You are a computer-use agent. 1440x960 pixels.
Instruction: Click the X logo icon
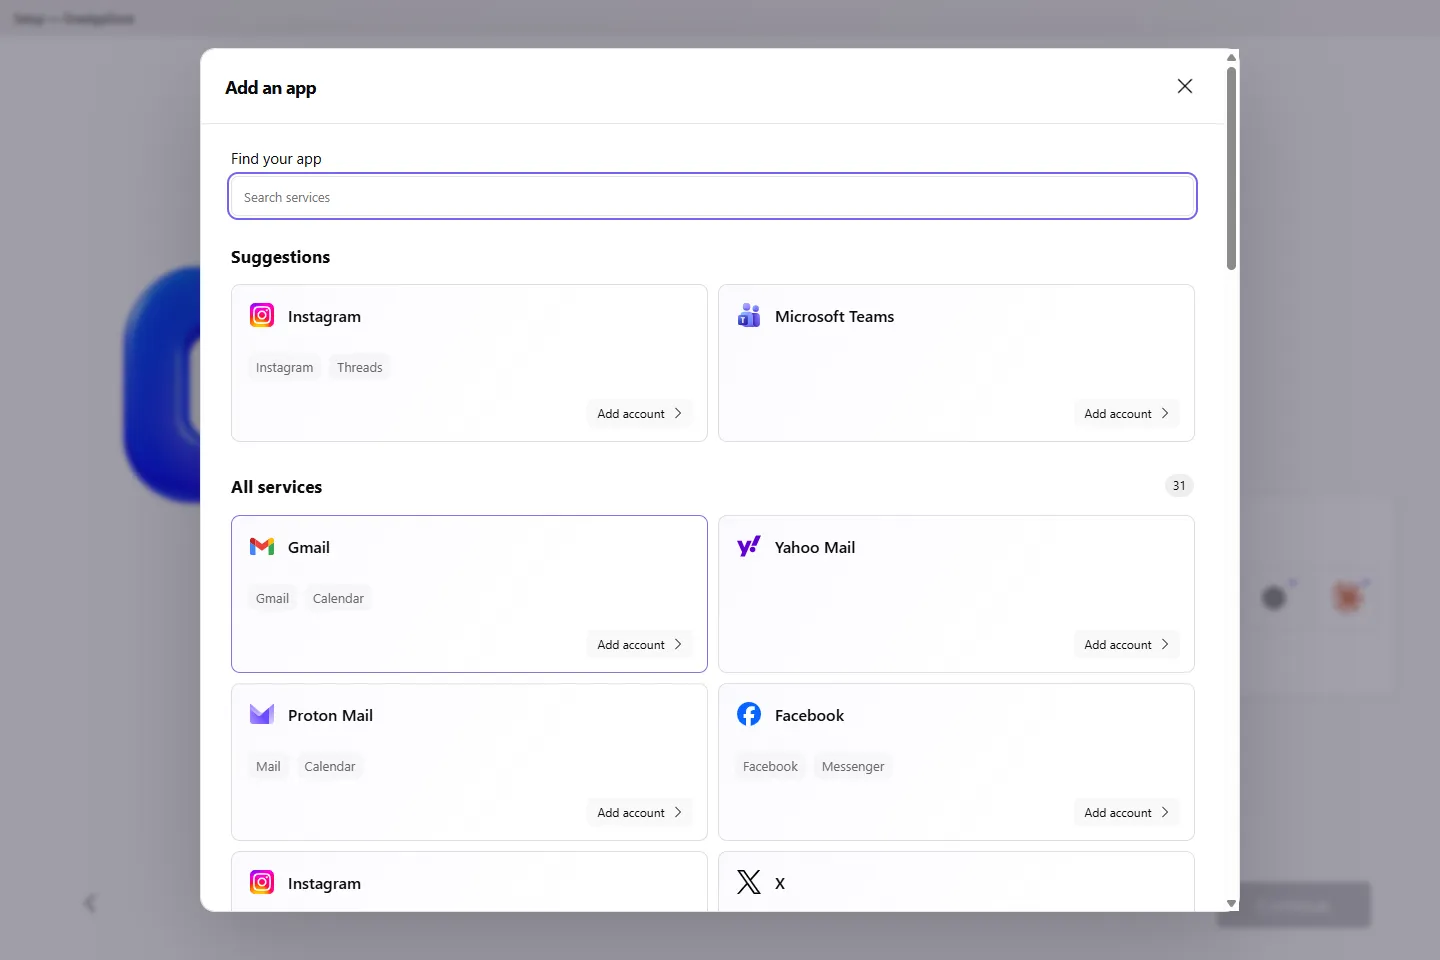(749, 882)
